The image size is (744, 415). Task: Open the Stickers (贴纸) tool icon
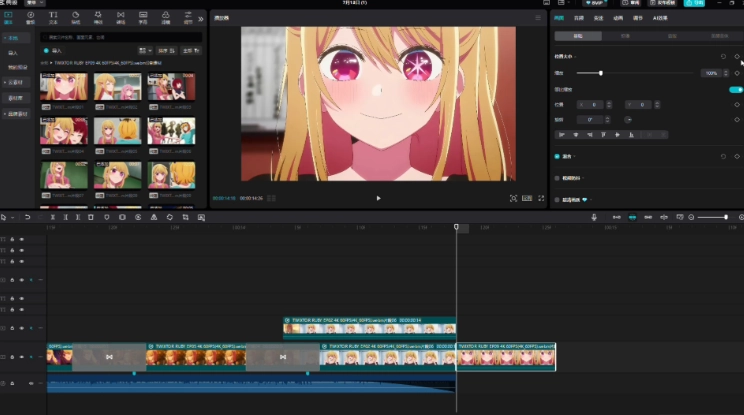[75, 17]
